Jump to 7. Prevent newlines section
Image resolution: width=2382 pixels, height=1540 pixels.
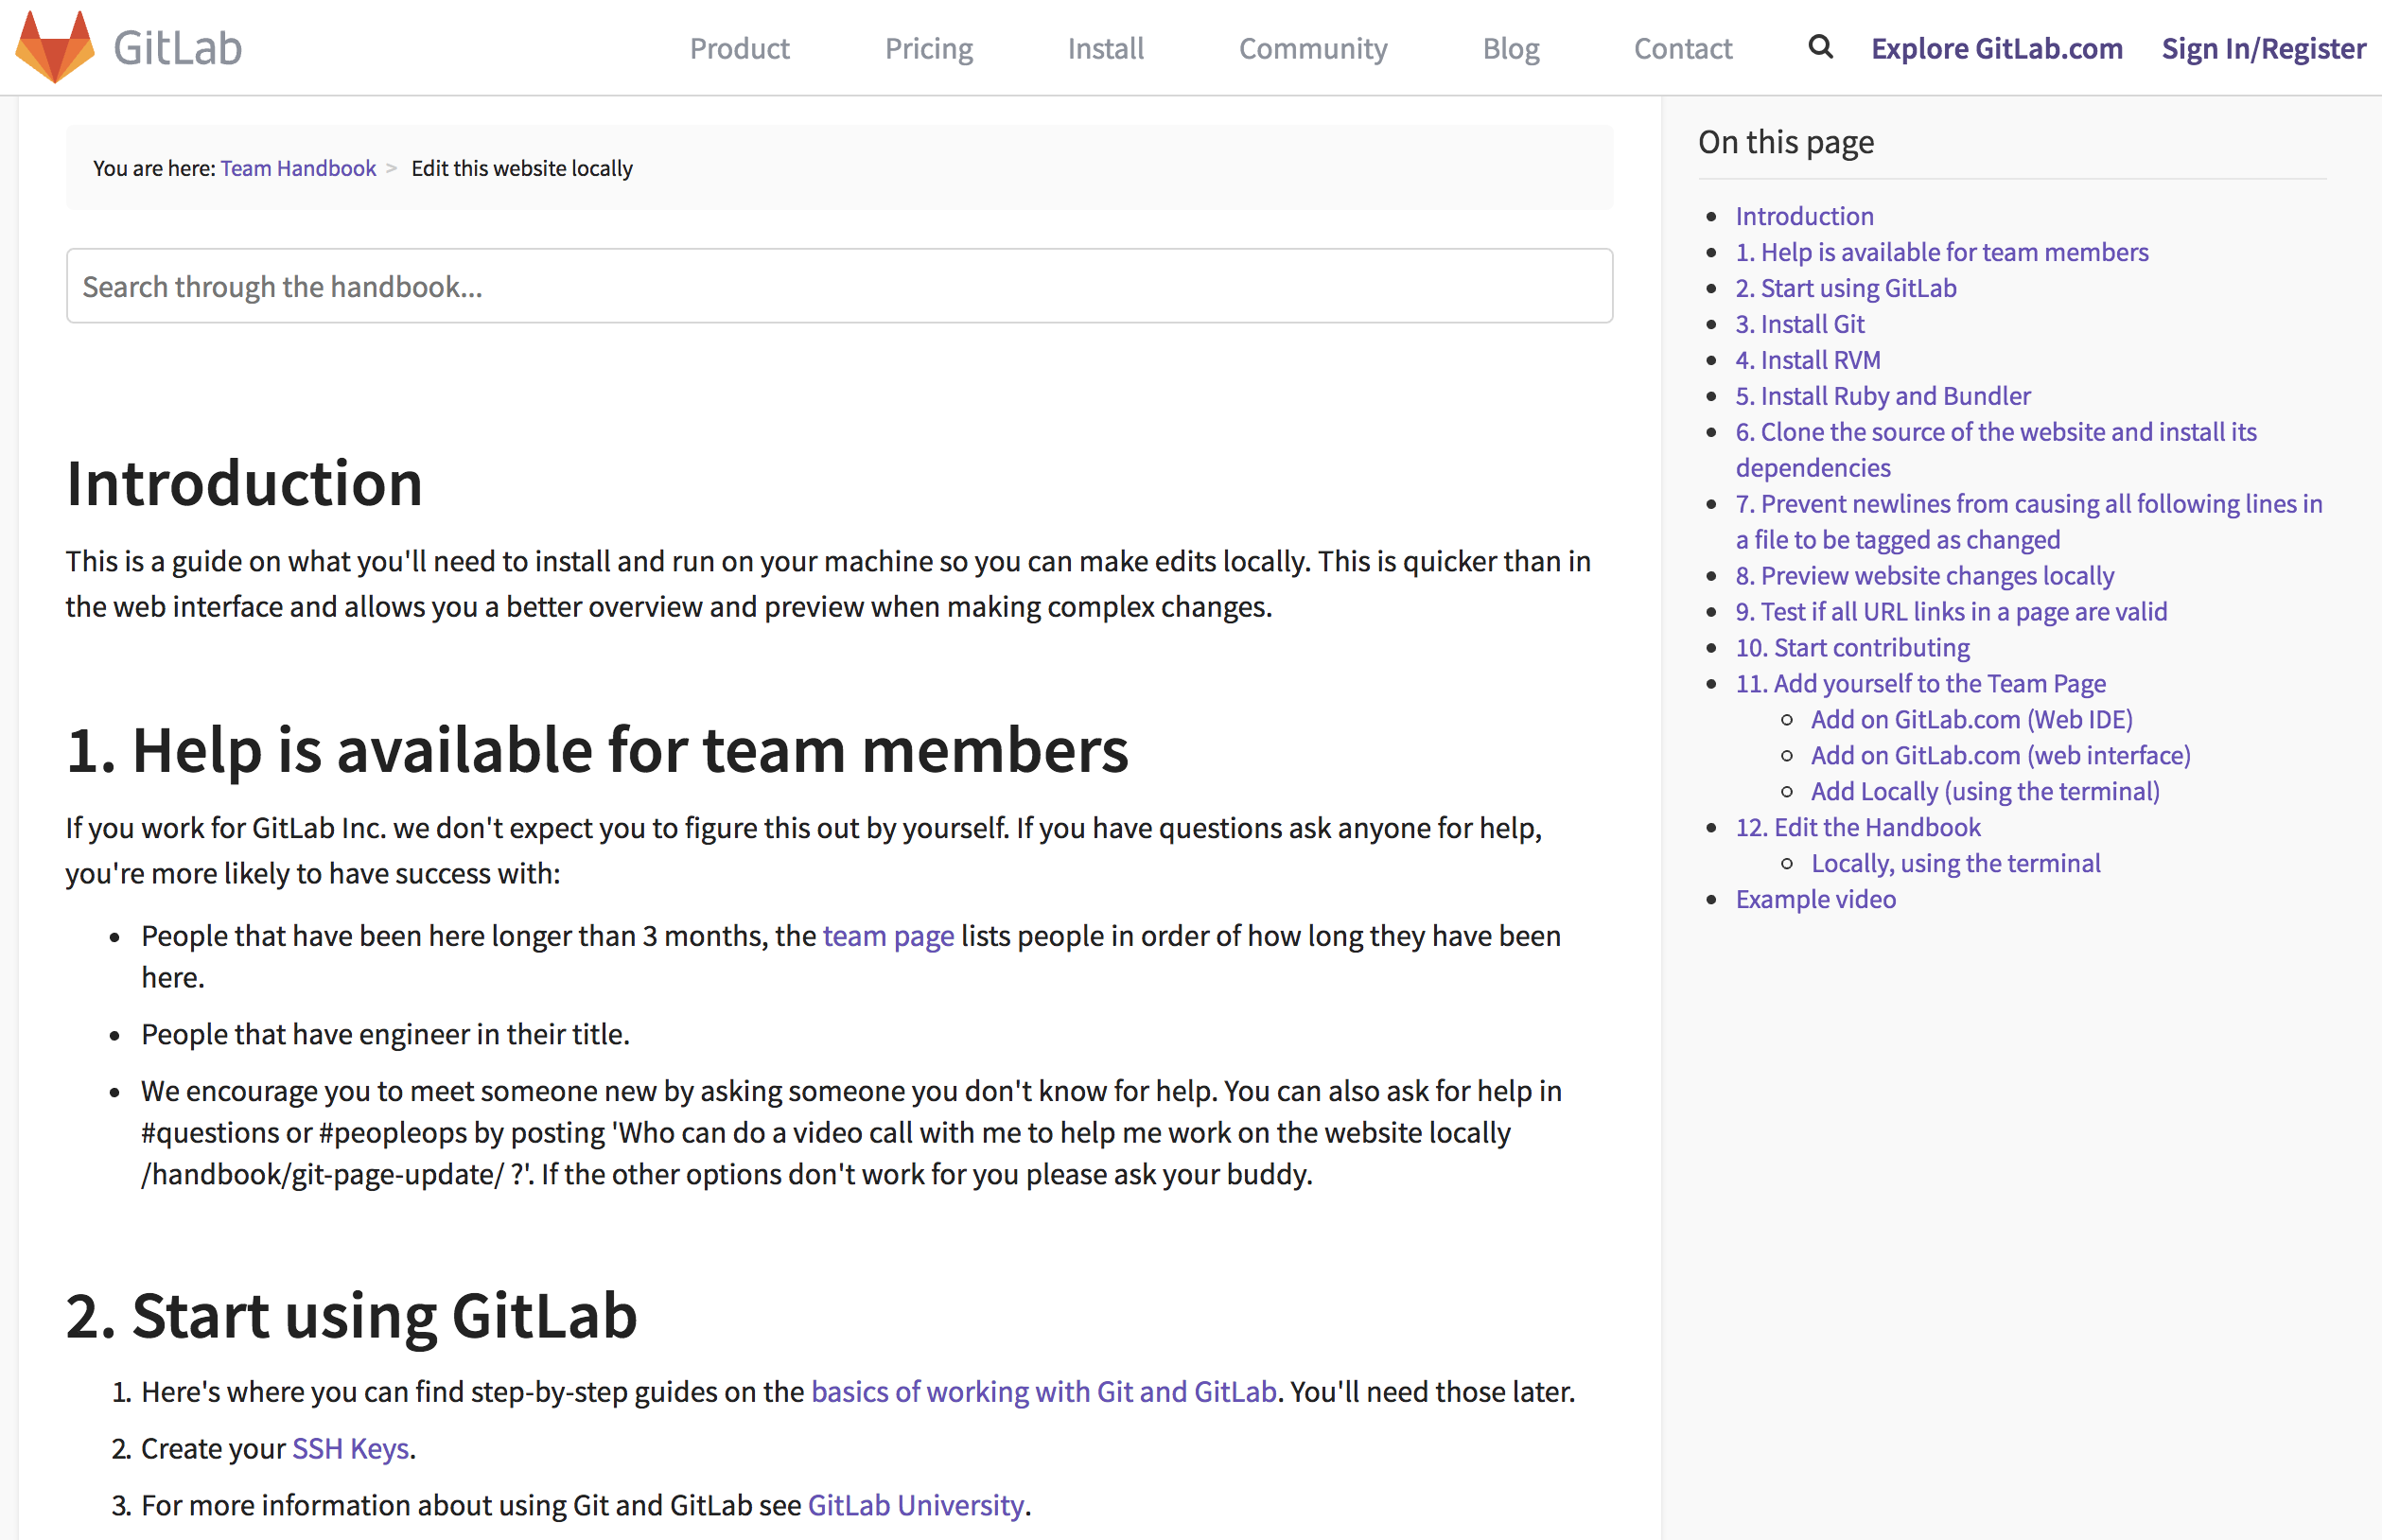point(2028,521)
